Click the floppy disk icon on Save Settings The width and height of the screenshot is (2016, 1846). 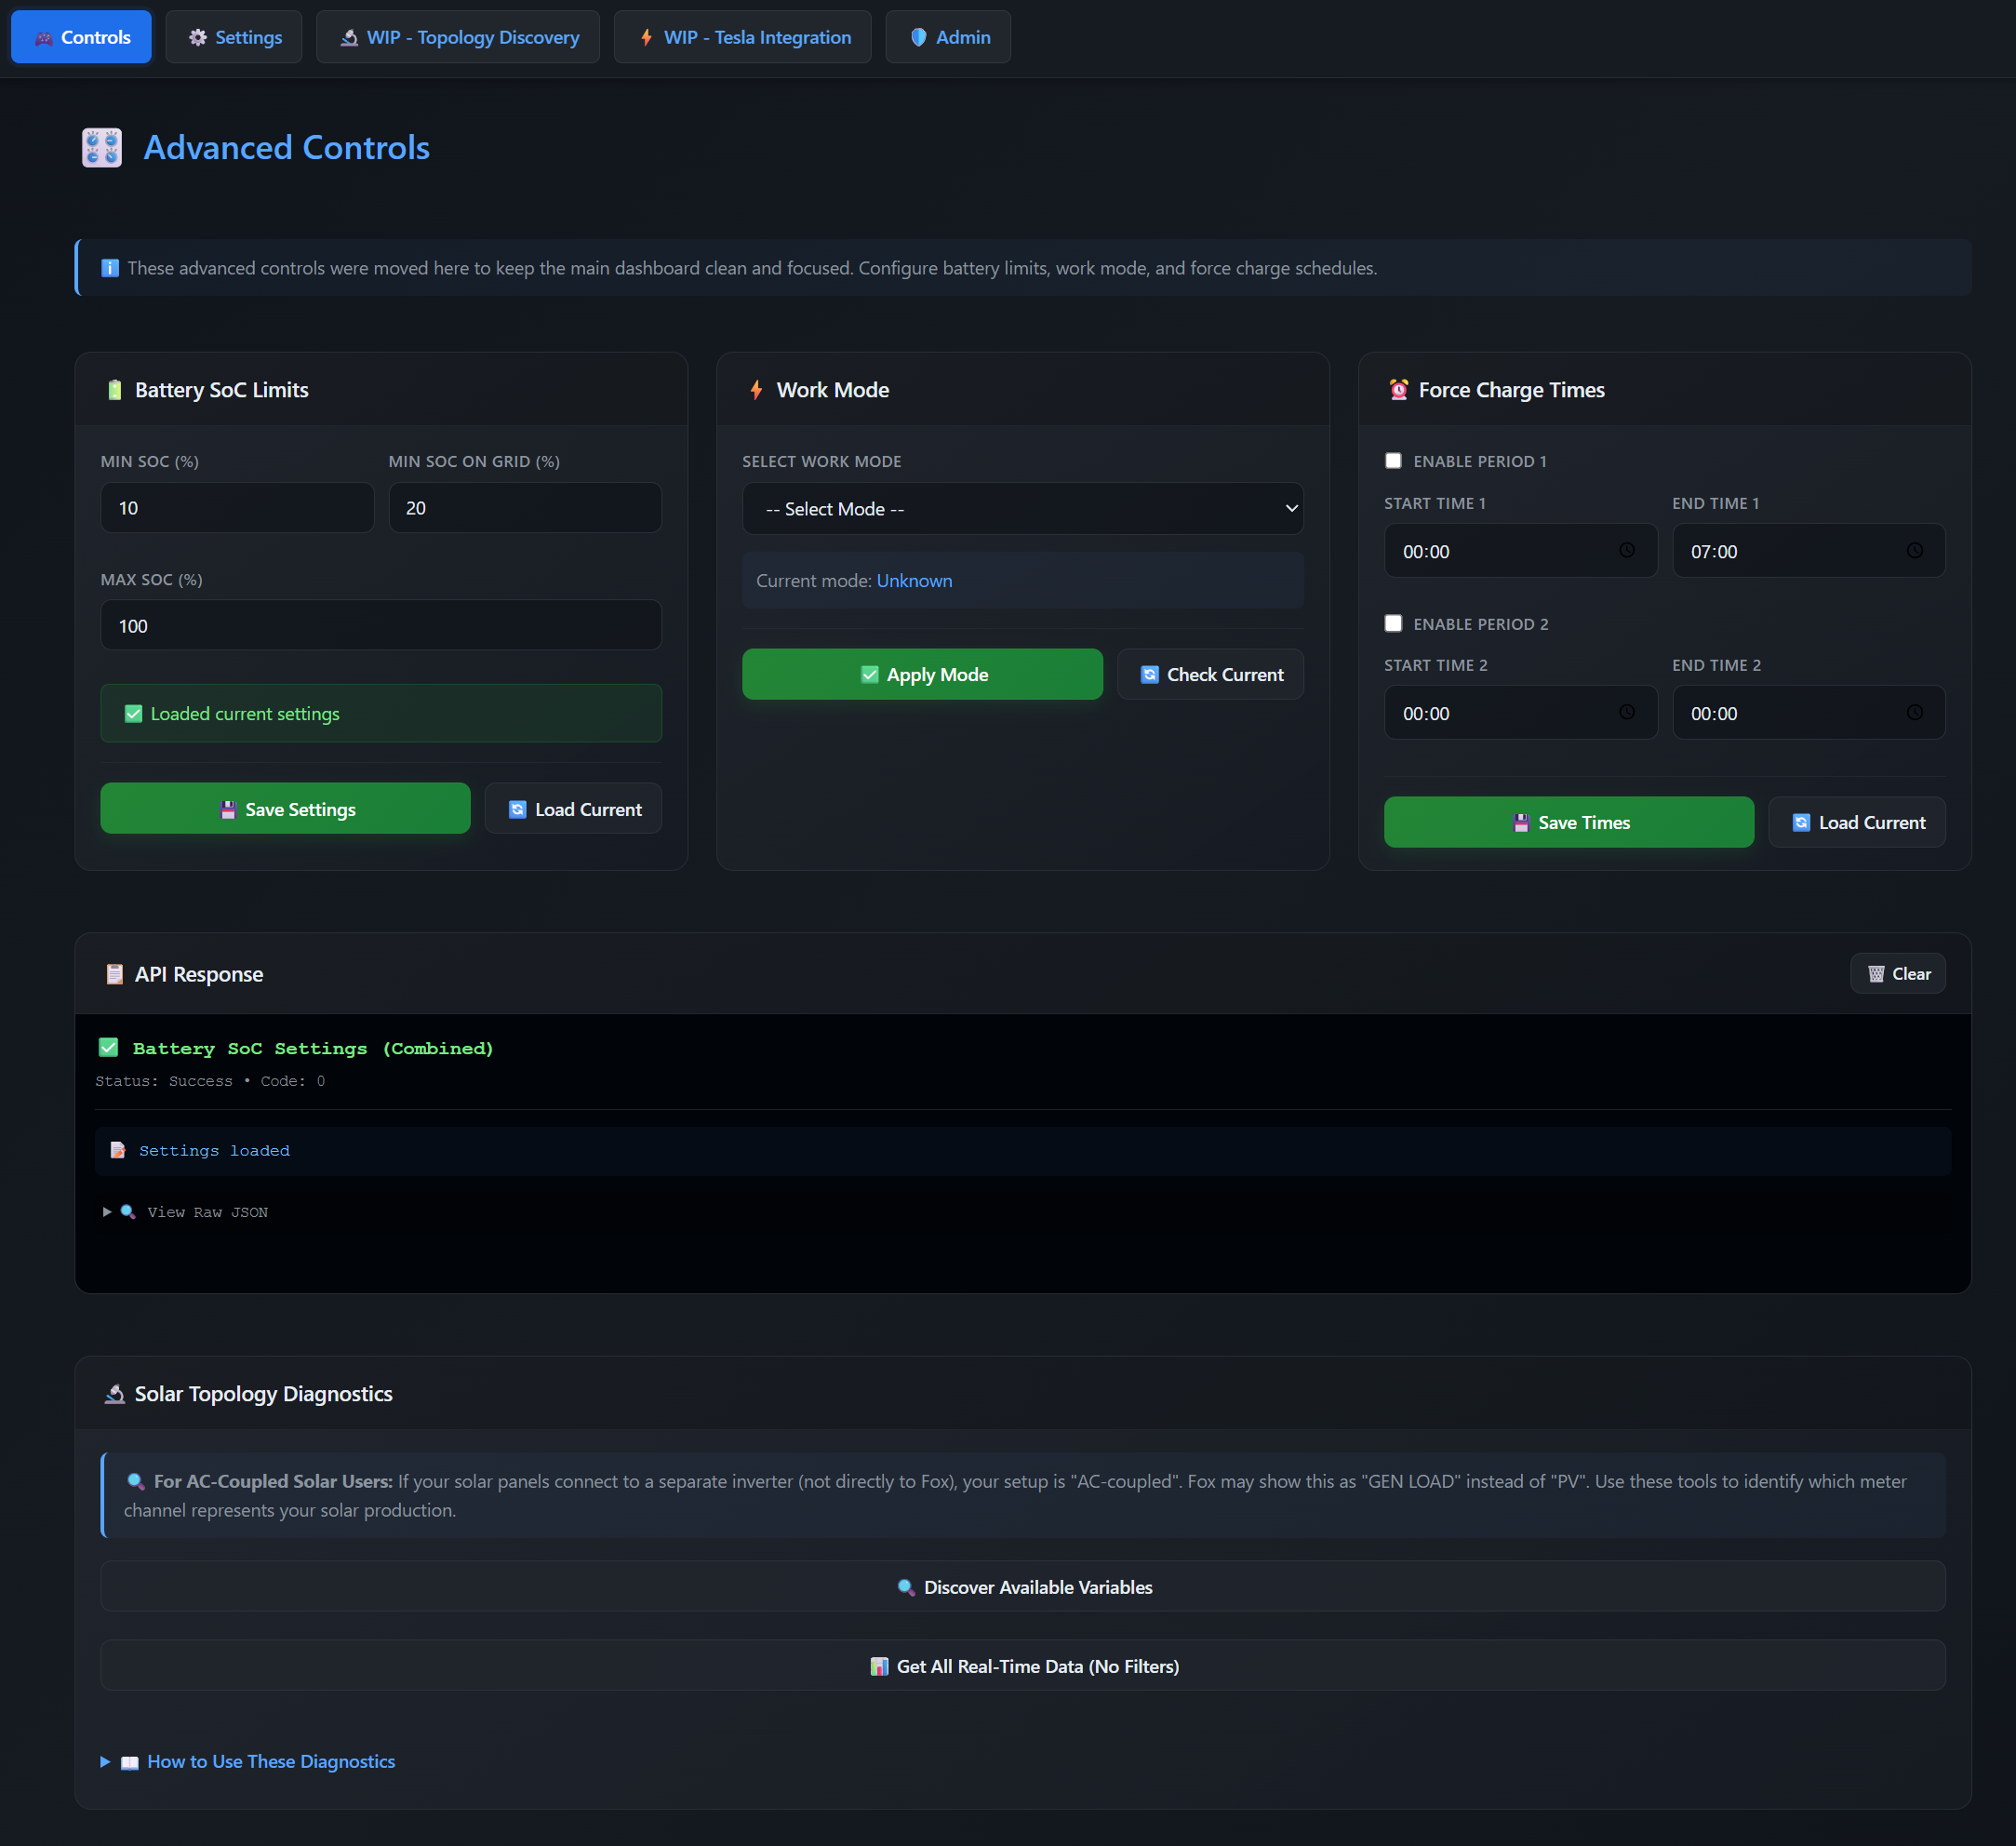(228, 810)
